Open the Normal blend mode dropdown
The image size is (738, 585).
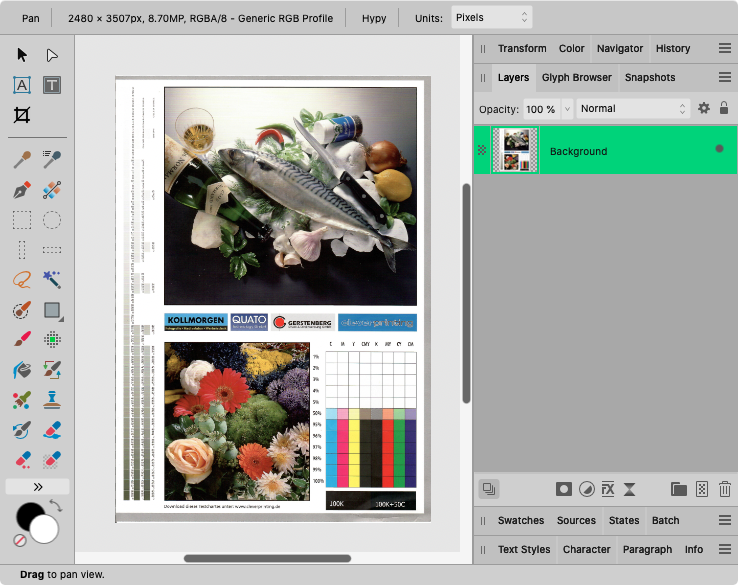633,109
